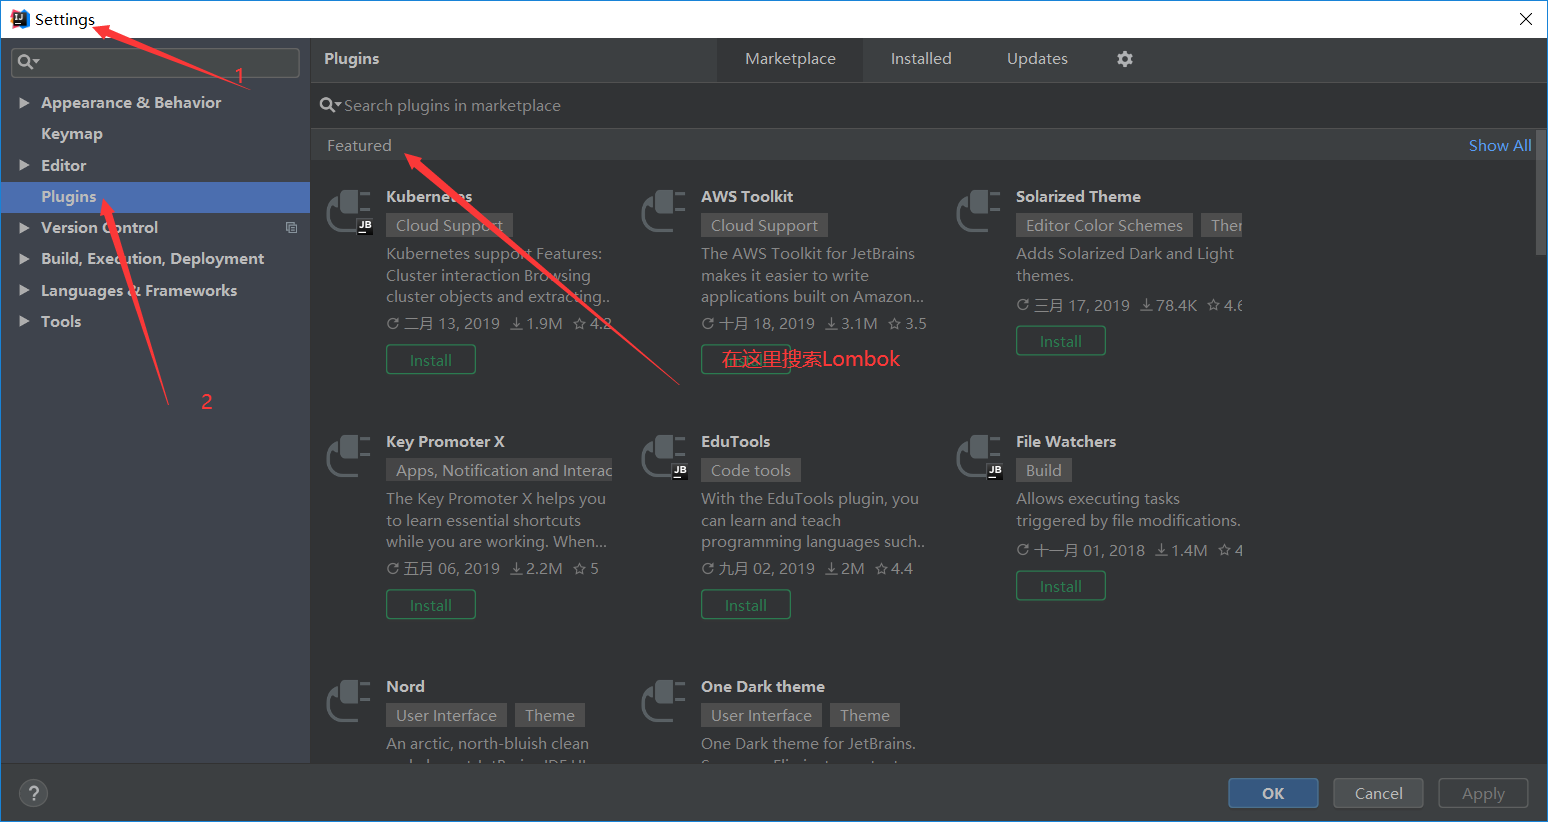Click the One Dark theme plugin icon
This screenshot has height=822, width=1548.
tap(664, 701)
